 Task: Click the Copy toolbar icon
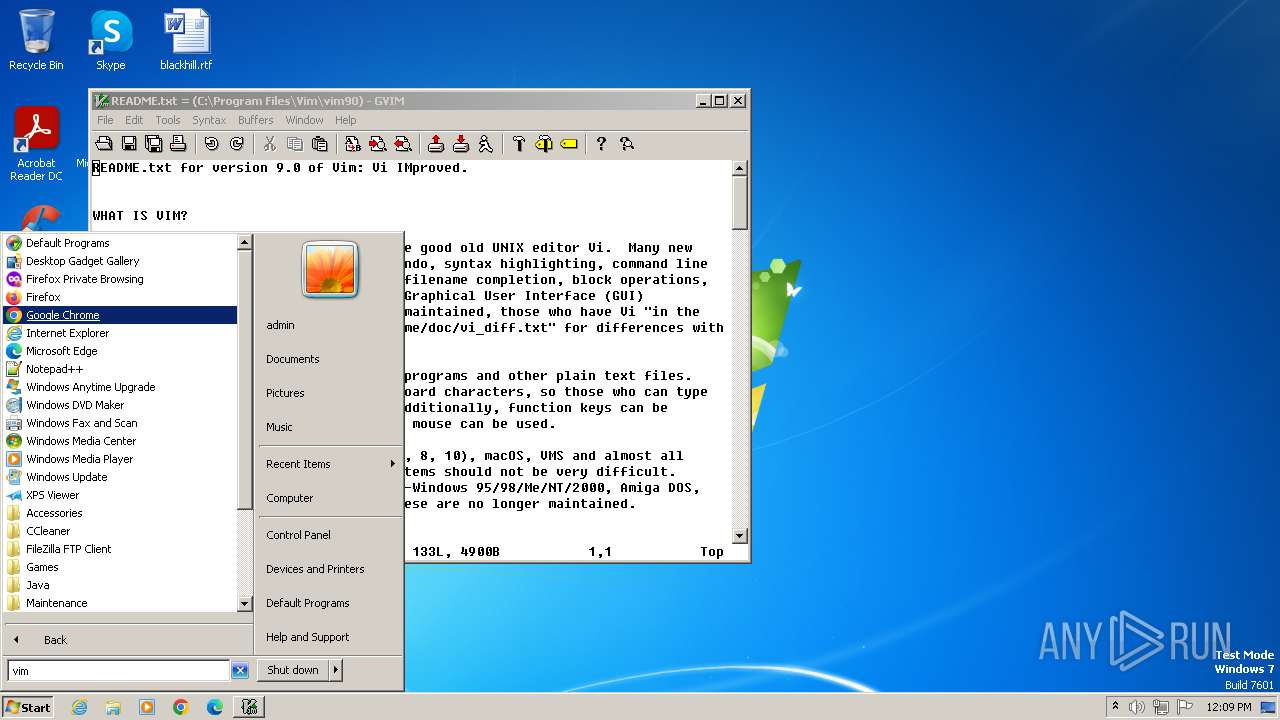(x=295, y=144)
